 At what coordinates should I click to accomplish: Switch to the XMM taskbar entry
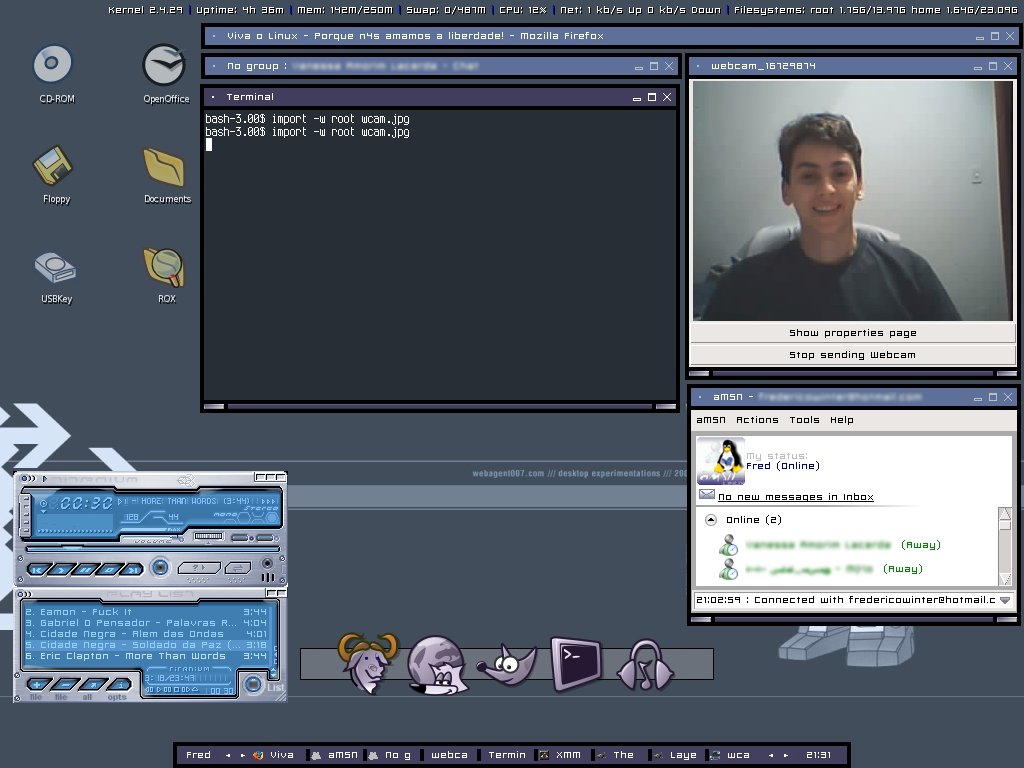click(x=560, y=755)
